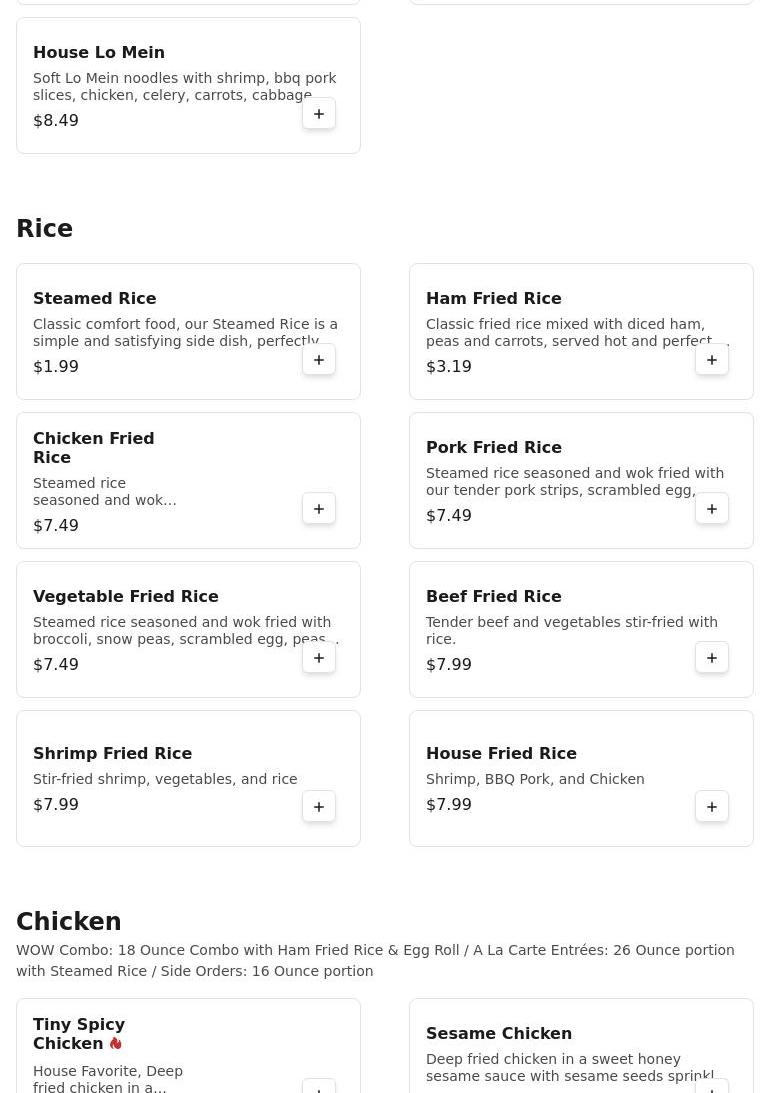This screenshot has width=770, height=1093.
Task: Open Ham Fried Rice item details
Action: (x=494, y=298)
